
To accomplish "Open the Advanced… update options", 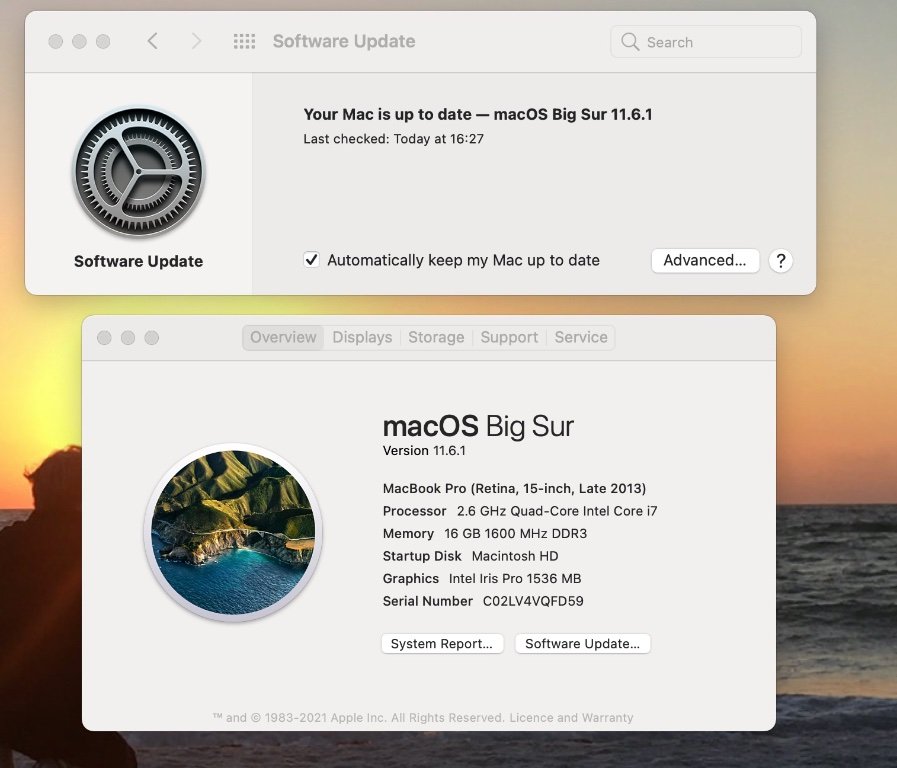I will coord(705,261).
